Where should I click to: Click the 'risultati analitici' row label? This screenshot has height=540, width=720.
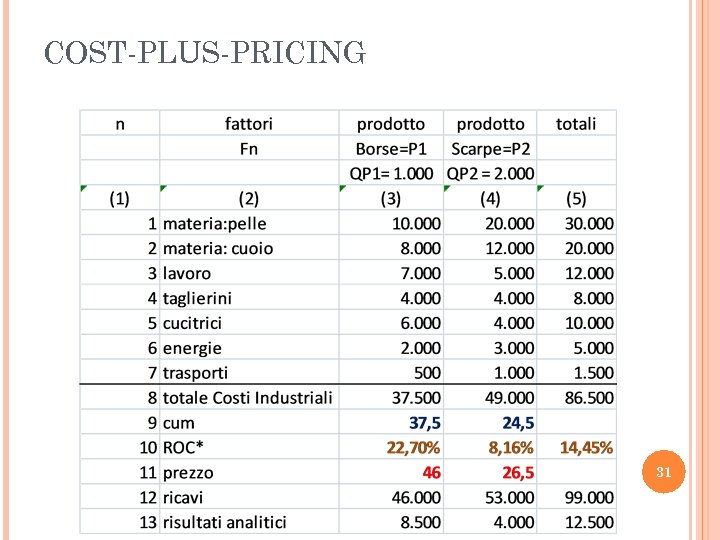coord(224,522)
